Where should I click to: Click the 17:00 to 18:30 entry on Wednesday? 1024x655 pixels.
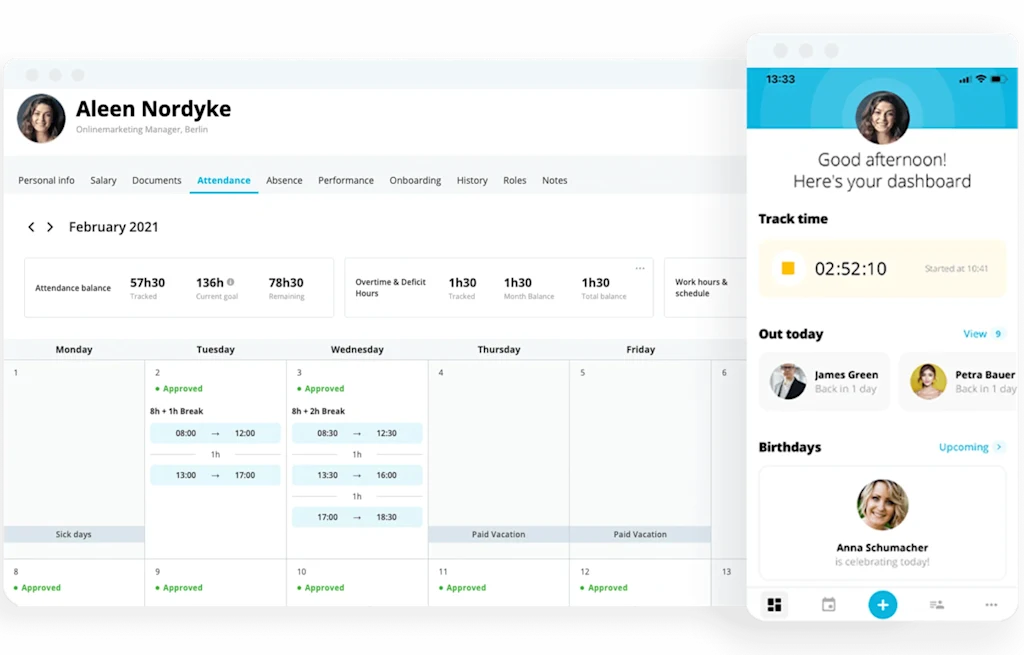357,517
